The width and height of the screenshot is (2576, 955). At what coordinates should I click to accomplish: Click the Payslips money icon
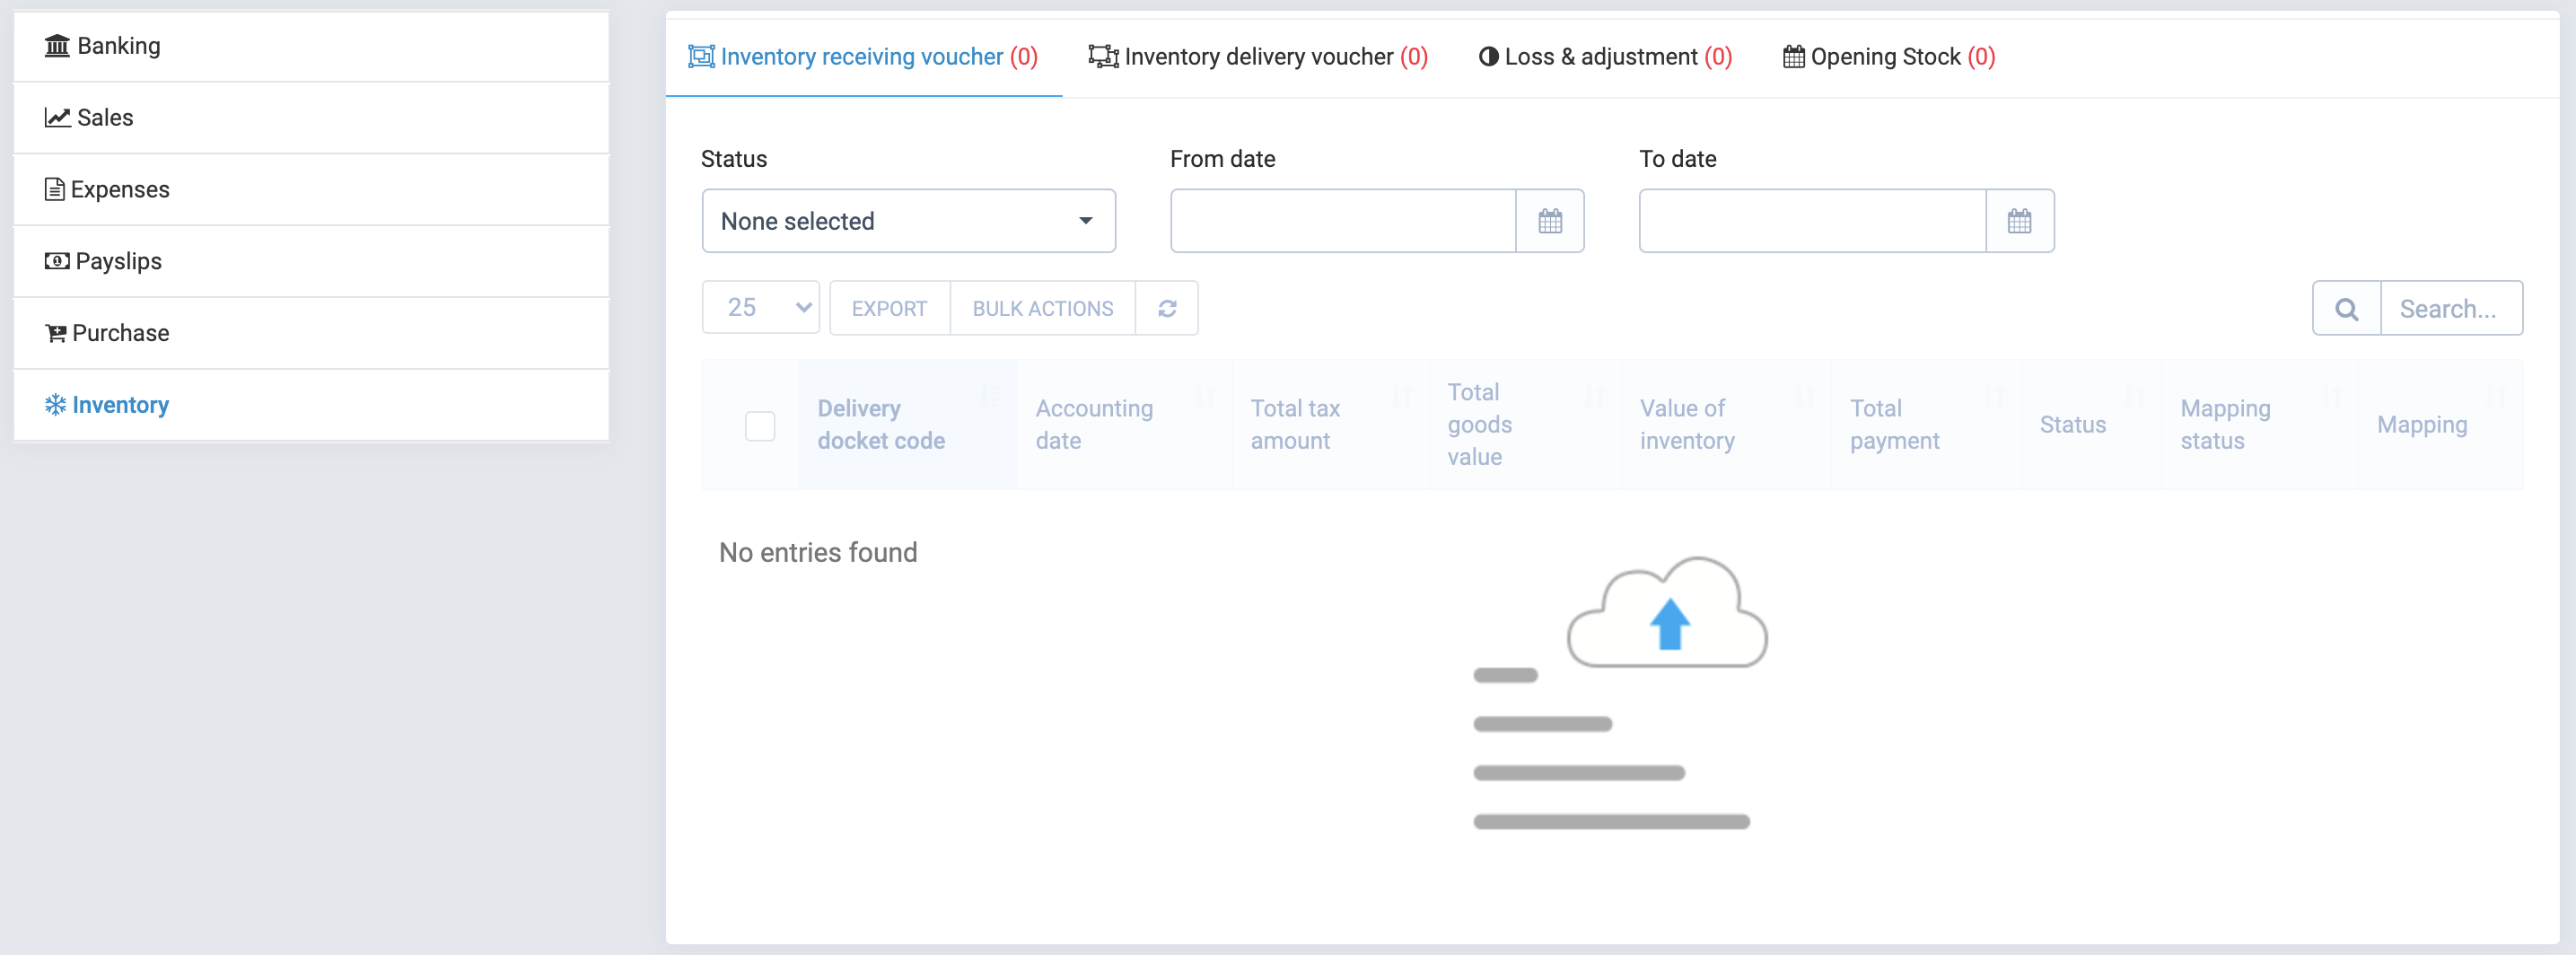[x=57, y=262]
